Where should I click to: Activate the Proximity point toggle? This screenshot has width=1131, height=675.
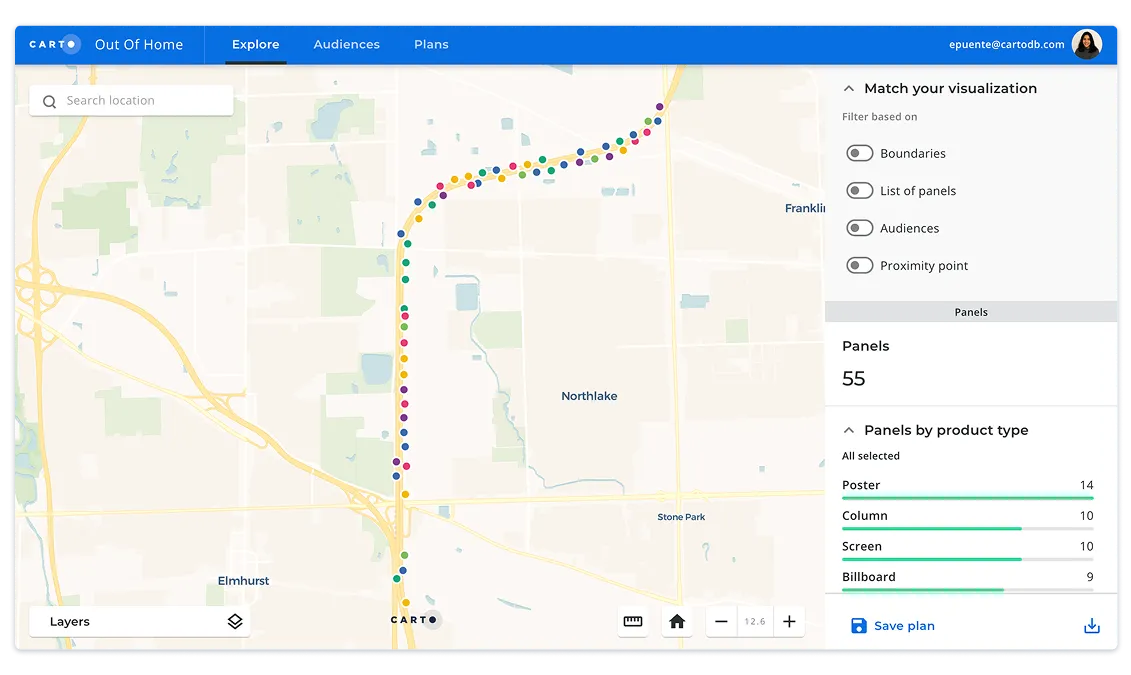point(859,265)
